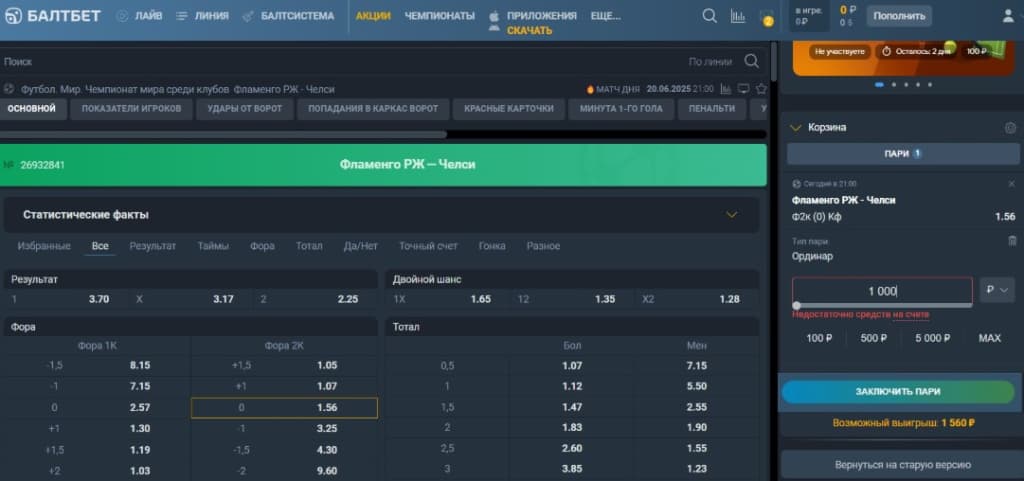Filter markets by Результат

[x=153, y=247]
